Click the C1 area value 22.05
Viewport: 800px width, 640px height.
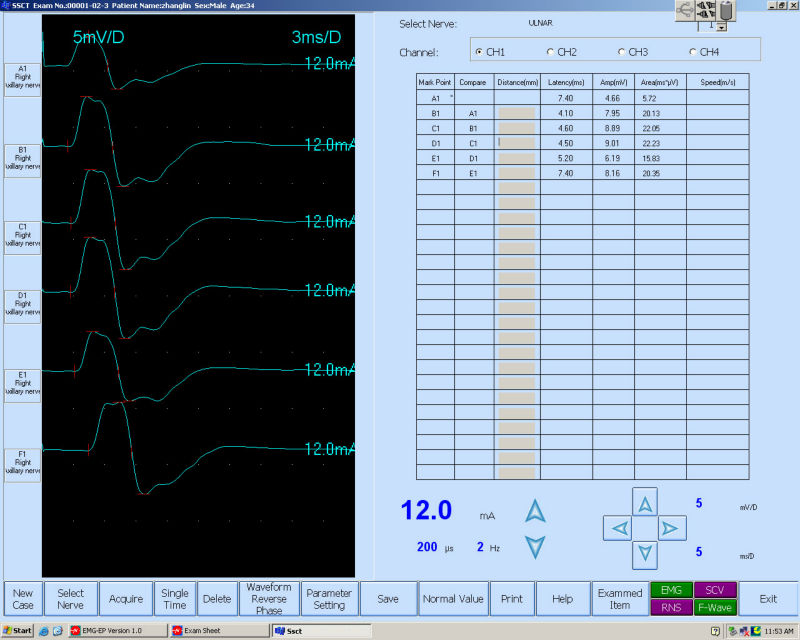coord(651,129)
